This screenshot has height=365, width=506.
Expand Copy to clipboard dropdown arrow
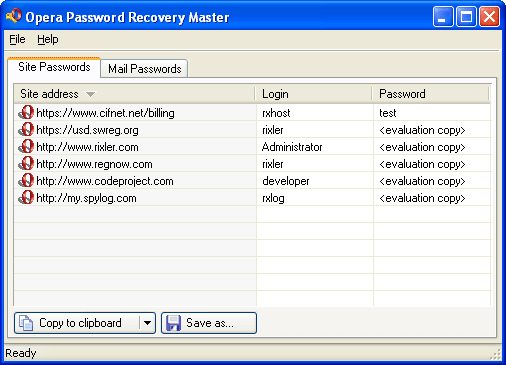tap(147, 323)
